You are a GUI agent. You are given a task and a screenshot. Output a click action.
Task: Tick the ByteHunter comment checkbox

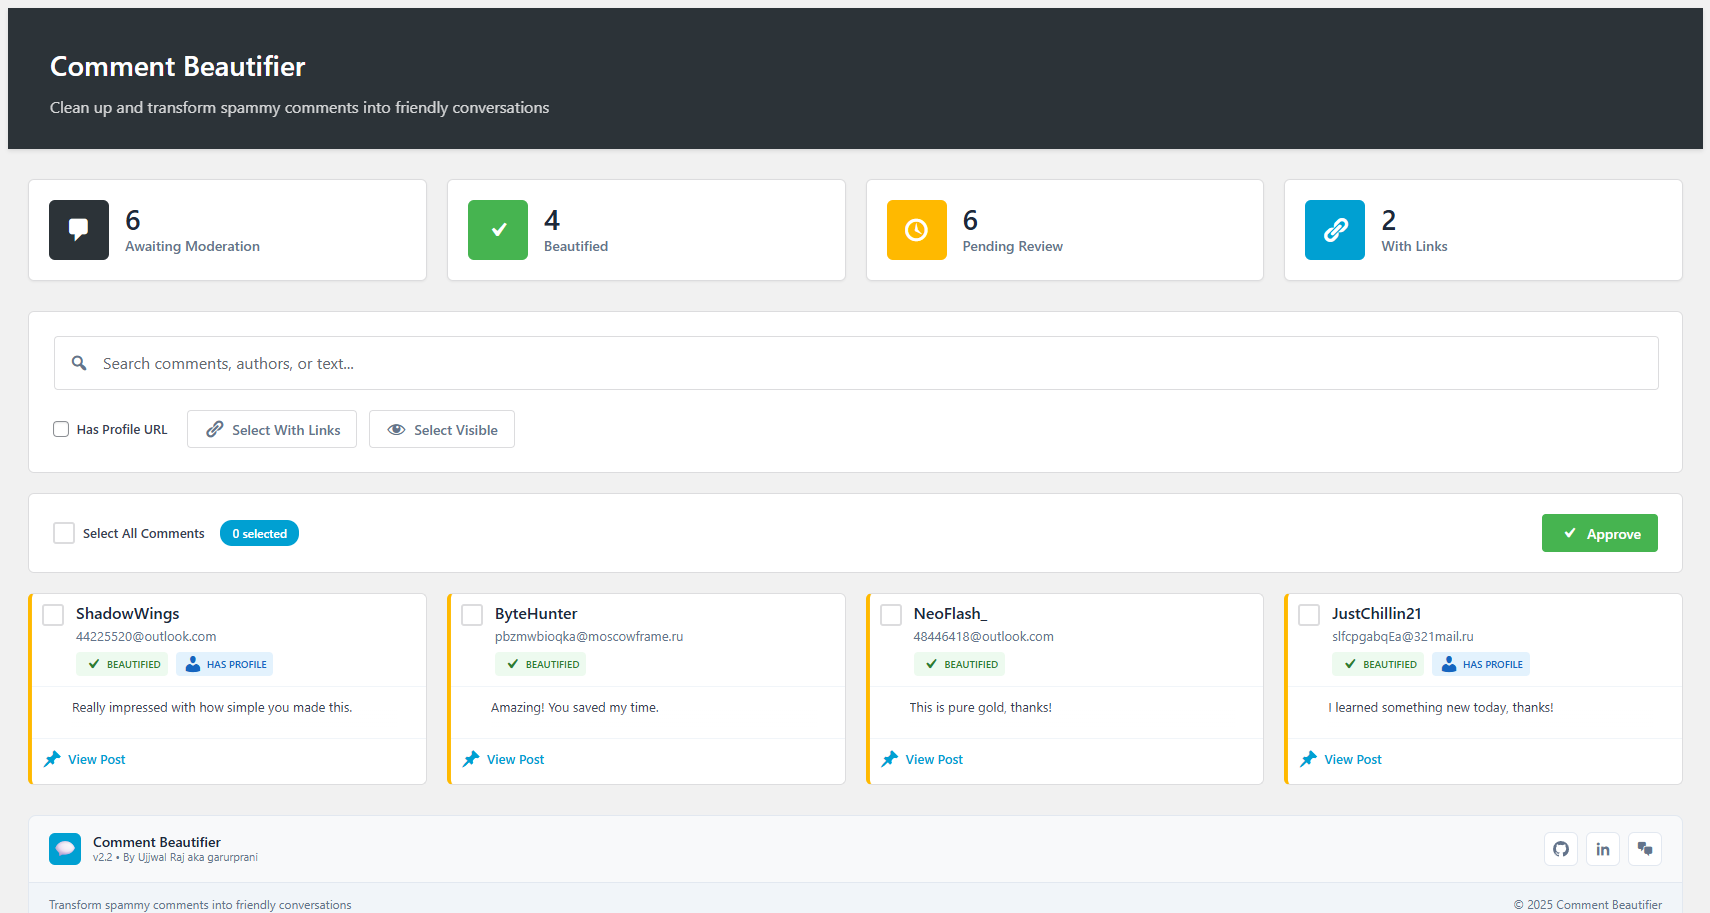pos(472,615)
